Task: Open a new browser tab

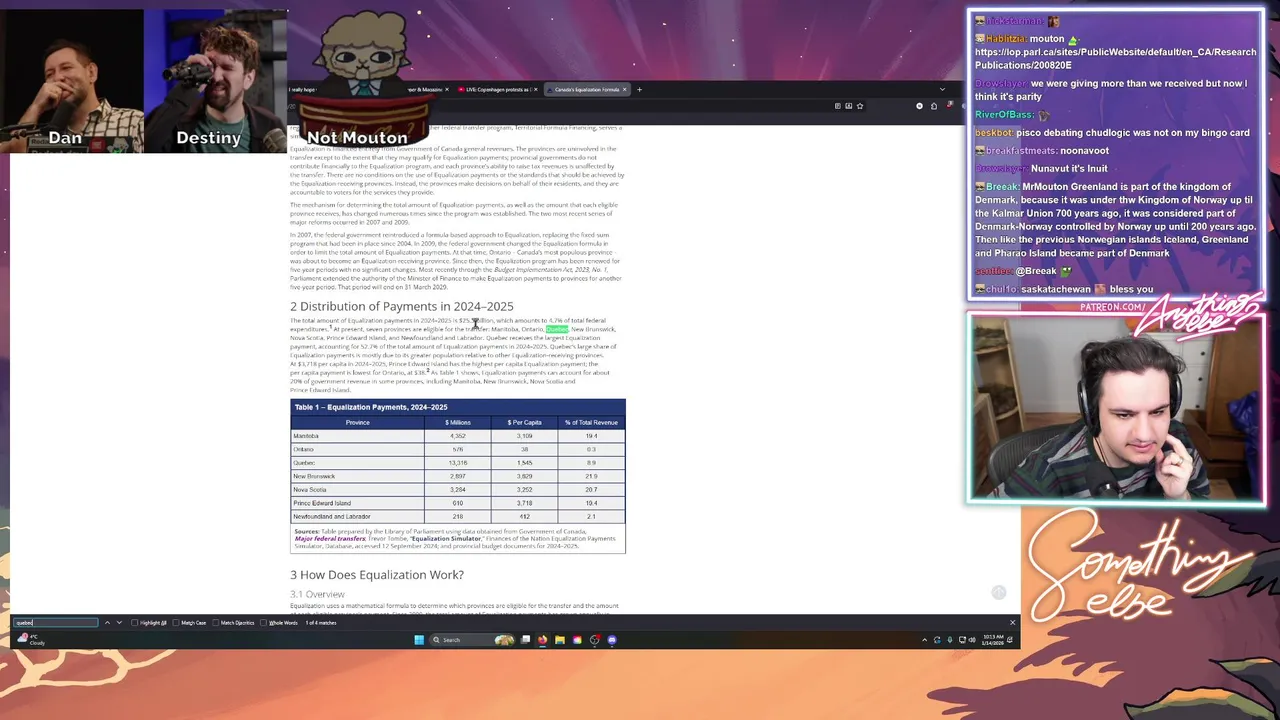Action: tap(639, 89)
